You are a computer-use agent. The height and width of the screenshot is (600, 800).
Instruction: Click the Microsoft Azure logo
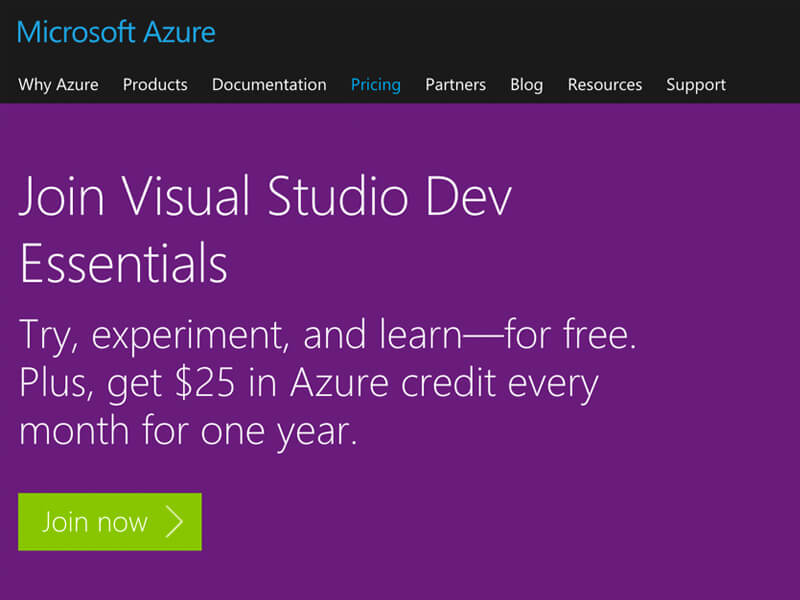pyautogui.click(x=116, y=32)
